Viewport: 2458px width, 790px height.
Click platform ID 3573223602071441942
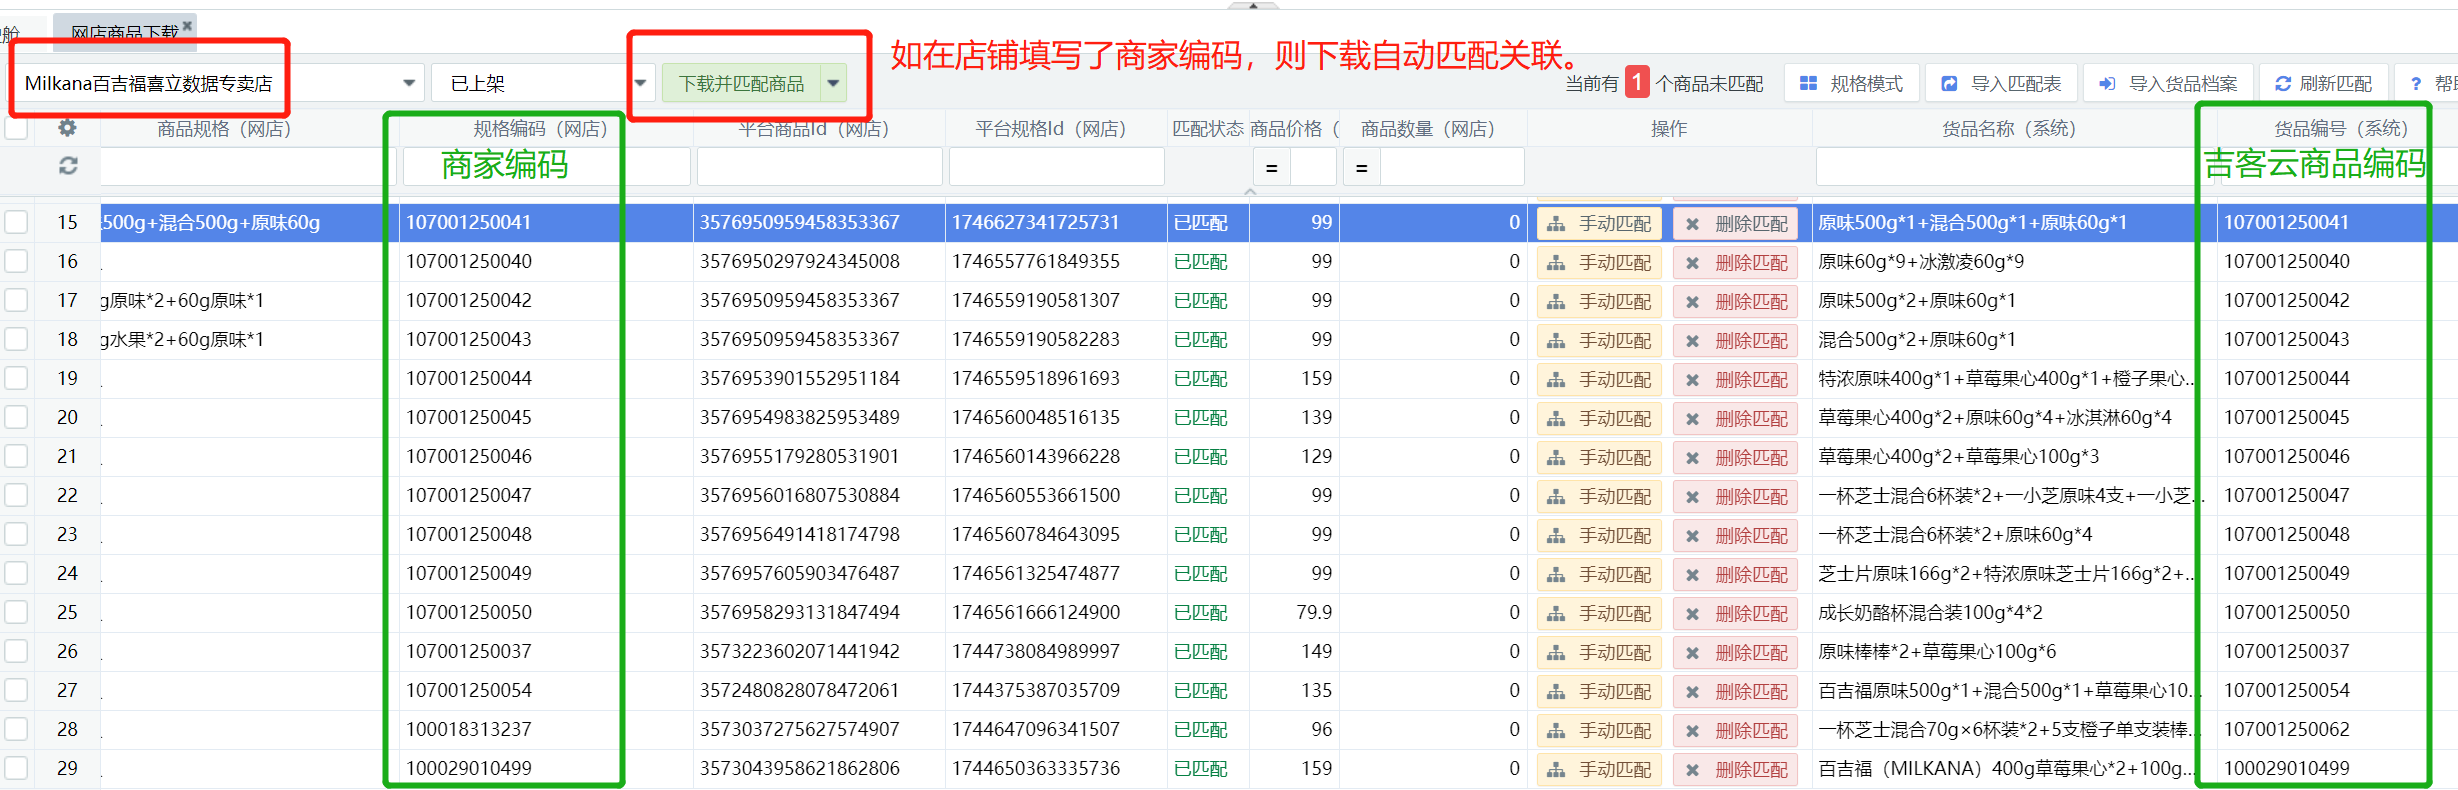point(799,651)
